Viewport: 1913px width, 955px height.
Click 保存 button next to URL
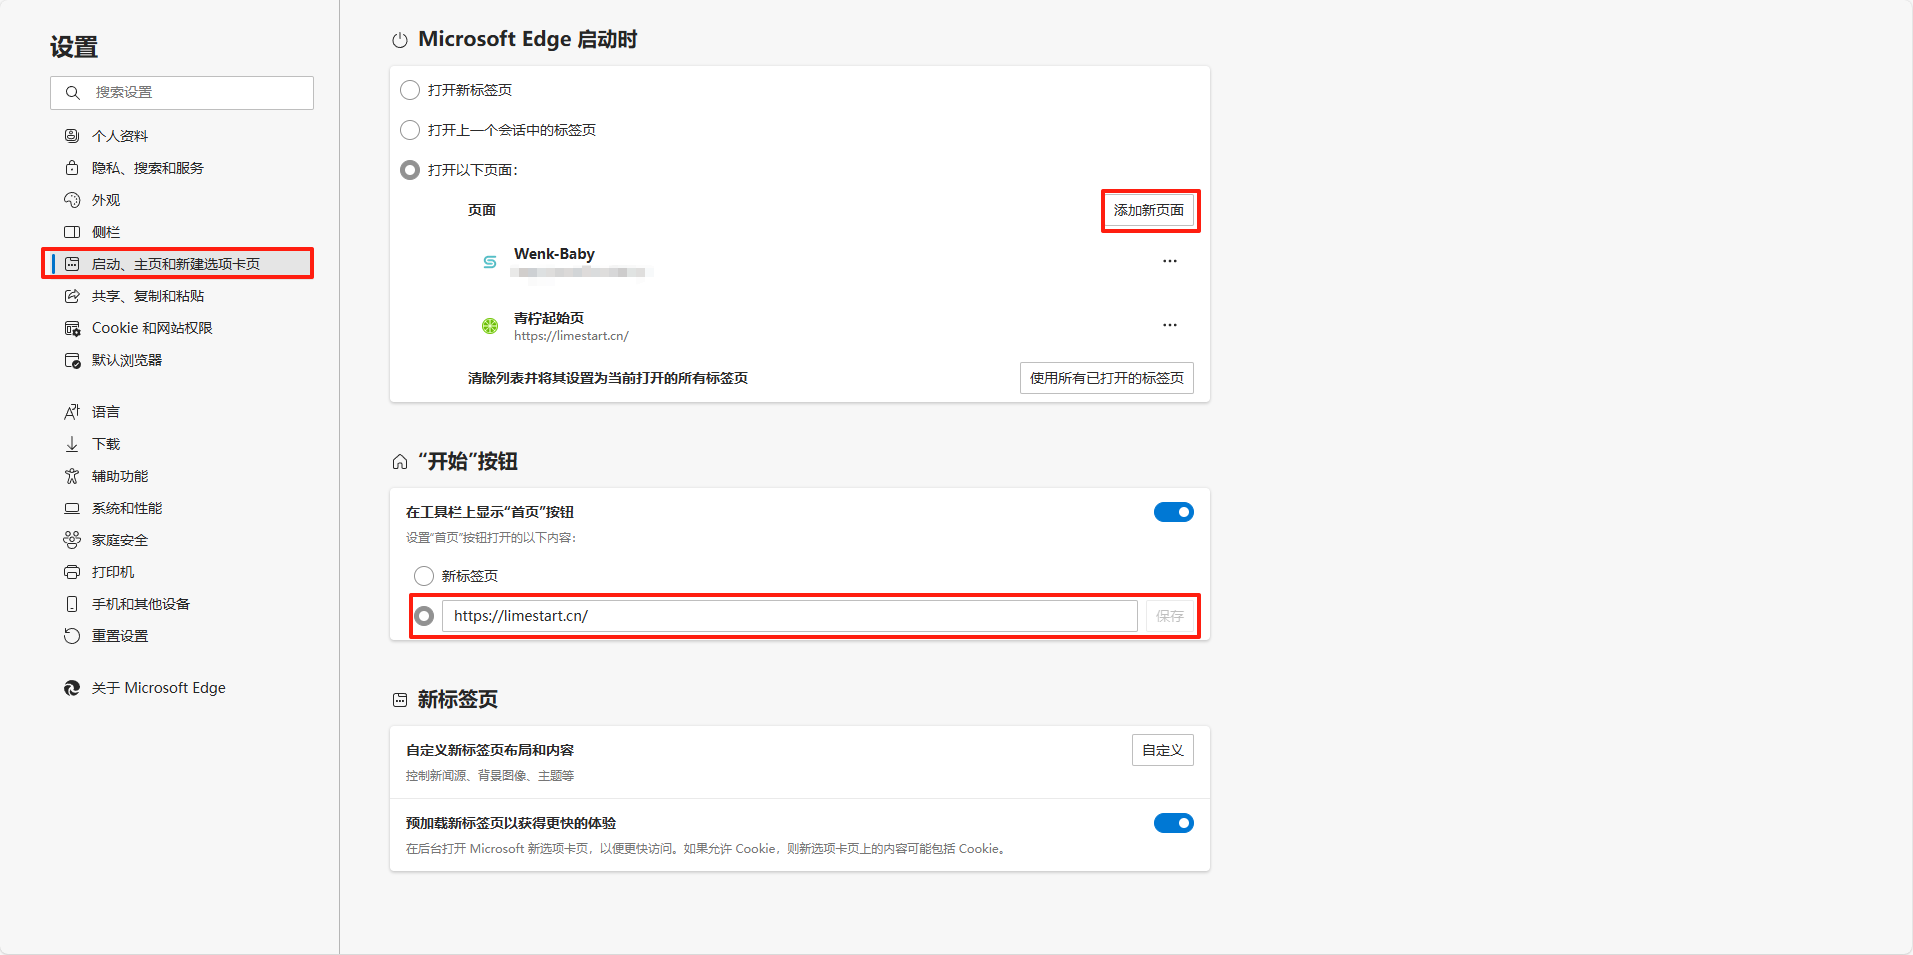pos(1170,616)
